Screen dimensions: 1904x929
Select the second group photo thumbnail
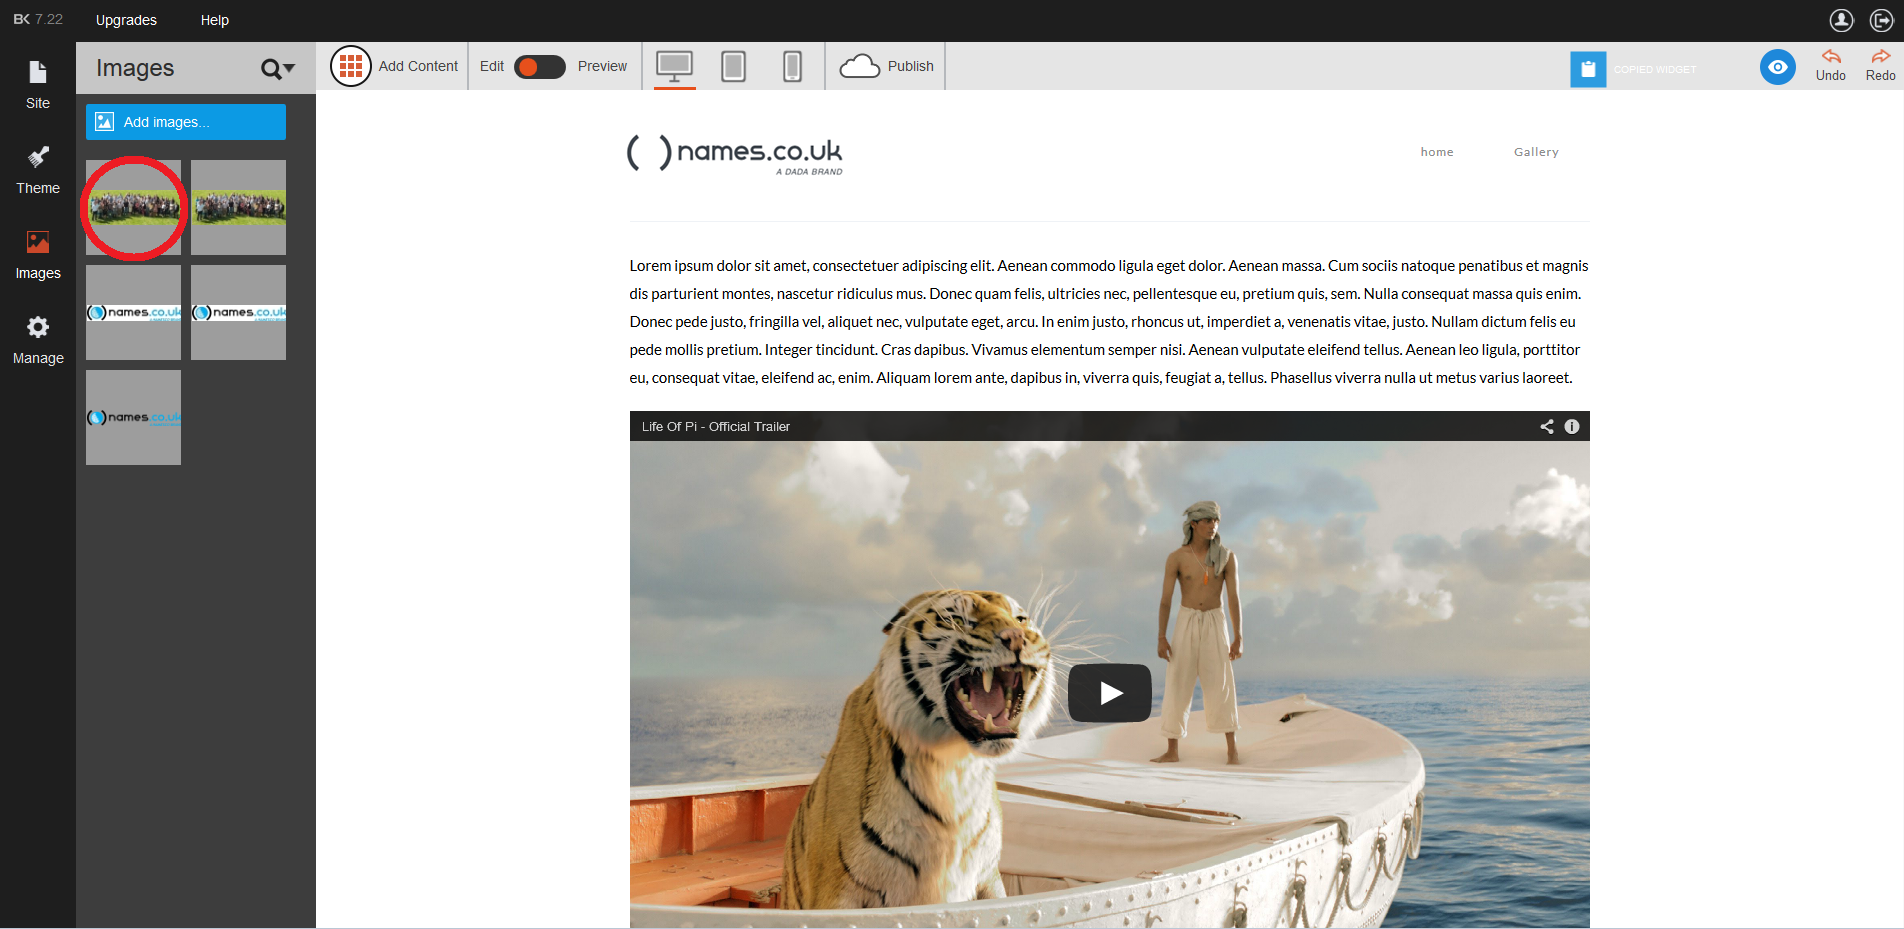click(x=238, y=207)
